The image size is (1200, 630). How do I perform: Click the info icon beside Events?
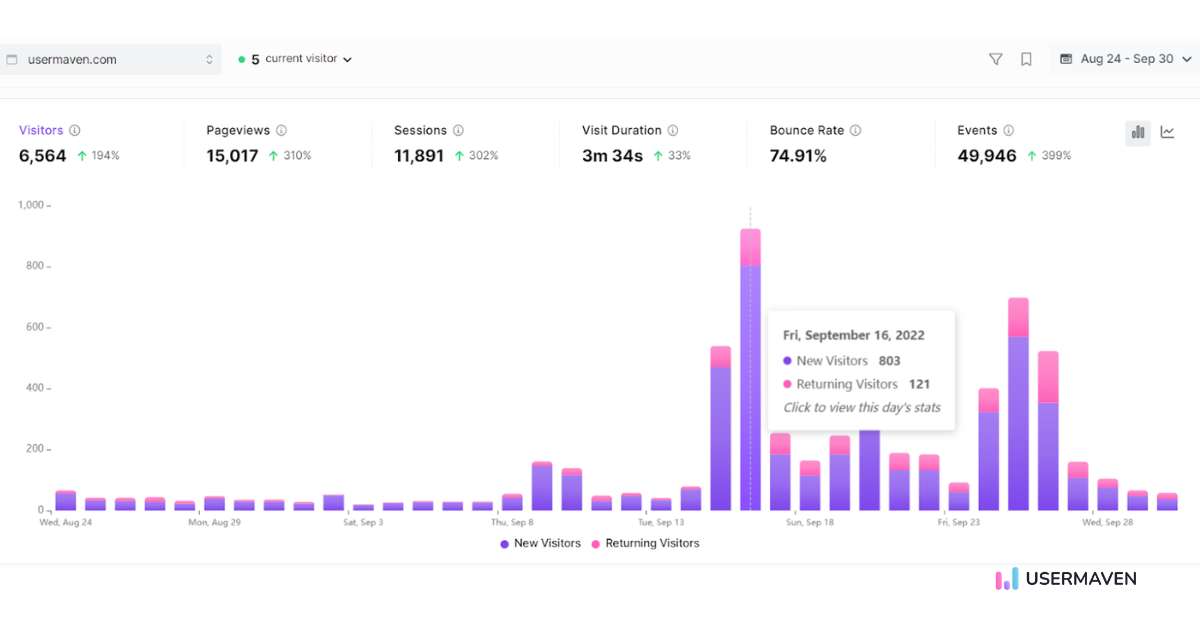(x=1008, y=131)
